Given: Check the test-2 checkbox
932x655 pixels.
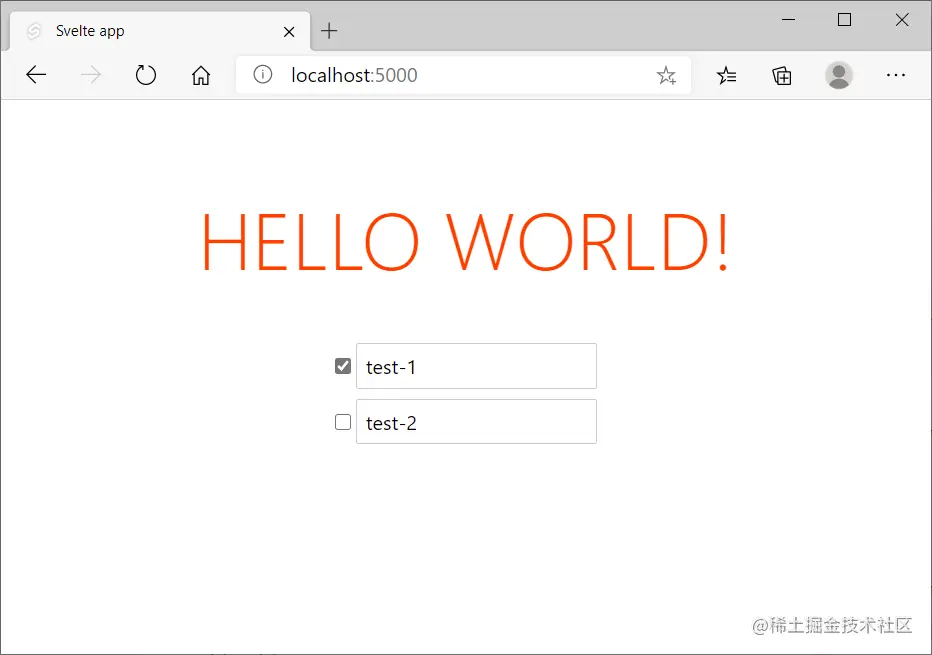Looking at the screenshot, I should [343, 422].
